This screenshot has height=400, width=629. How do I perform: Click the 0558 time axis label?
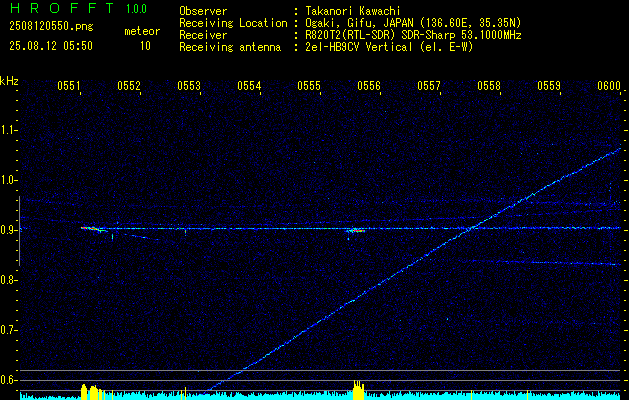[489, 85]
